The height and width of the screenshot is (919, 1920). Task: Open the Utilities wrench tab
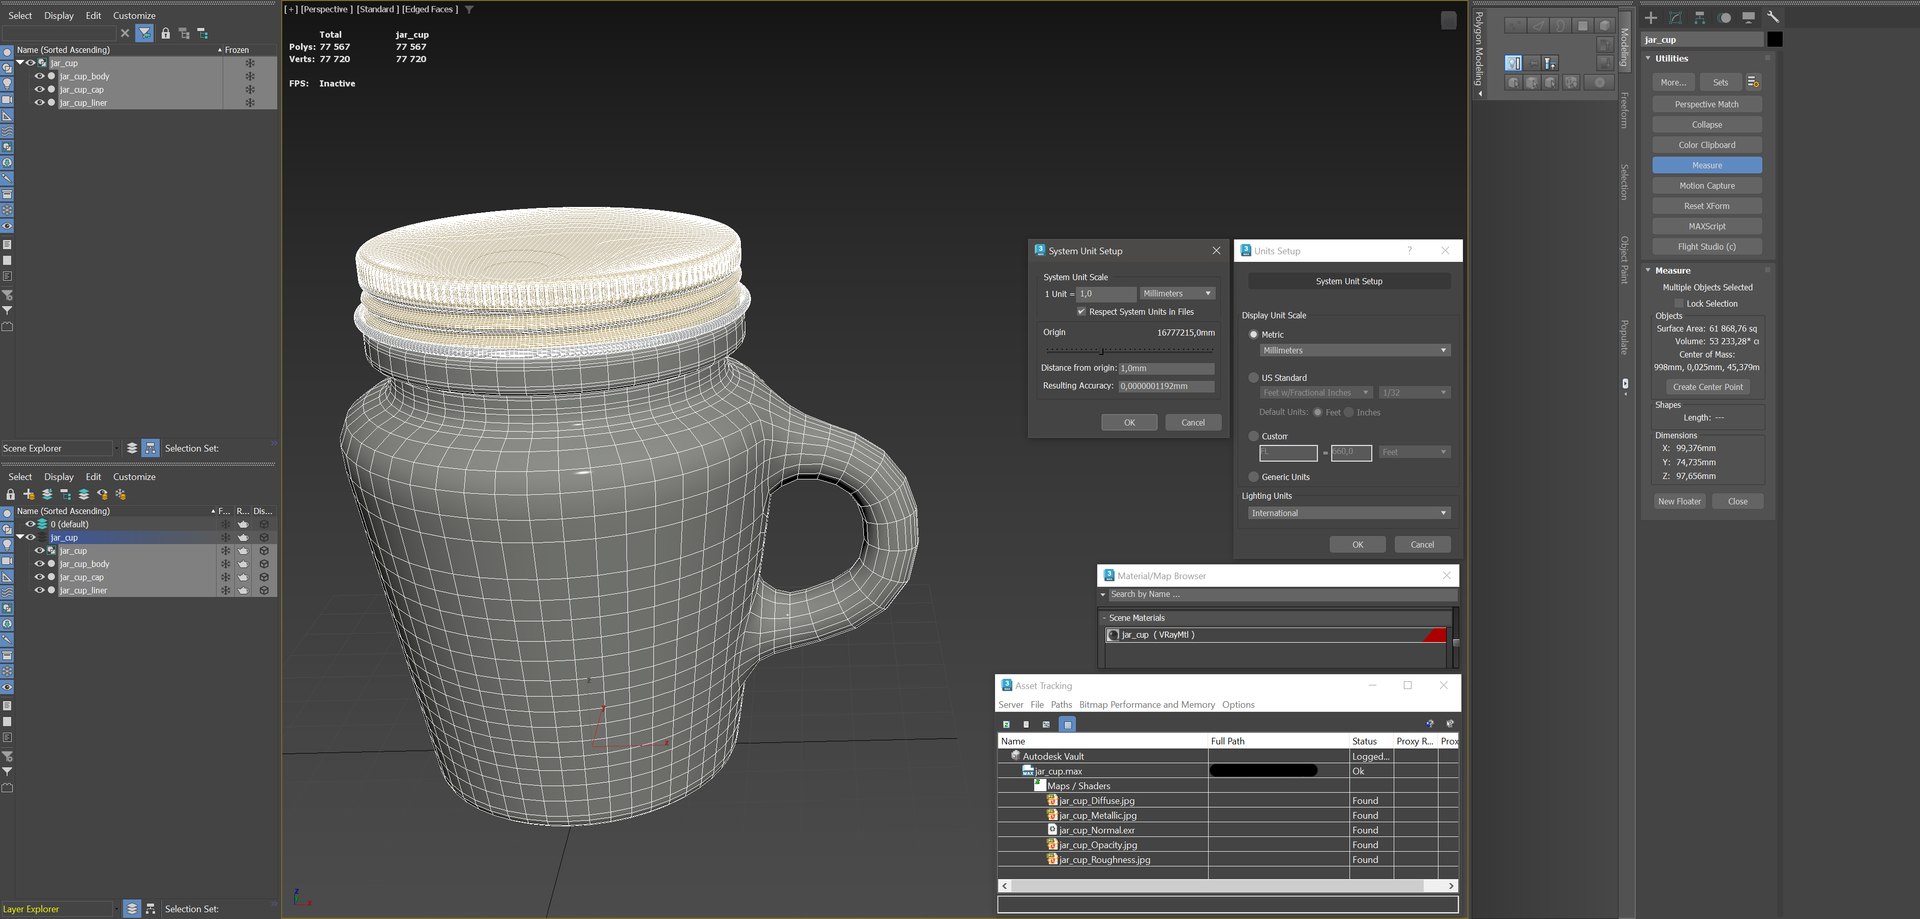tap(1773, 17)
